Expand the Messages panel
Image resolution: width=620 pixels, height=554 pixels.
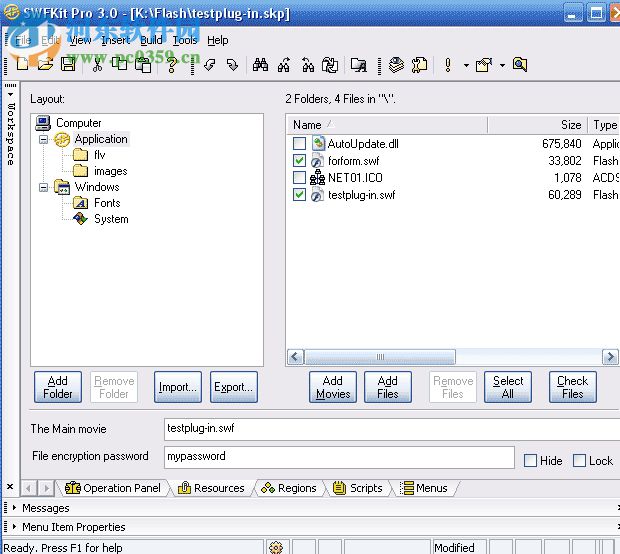(13, 508)
